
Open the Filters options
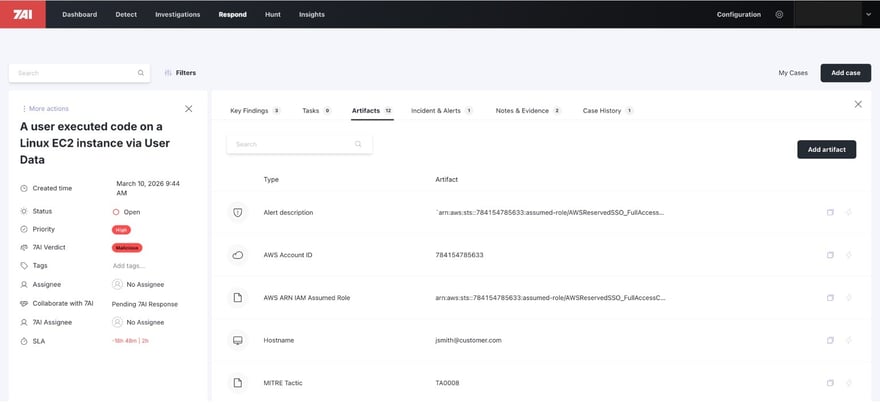(180, 73)
